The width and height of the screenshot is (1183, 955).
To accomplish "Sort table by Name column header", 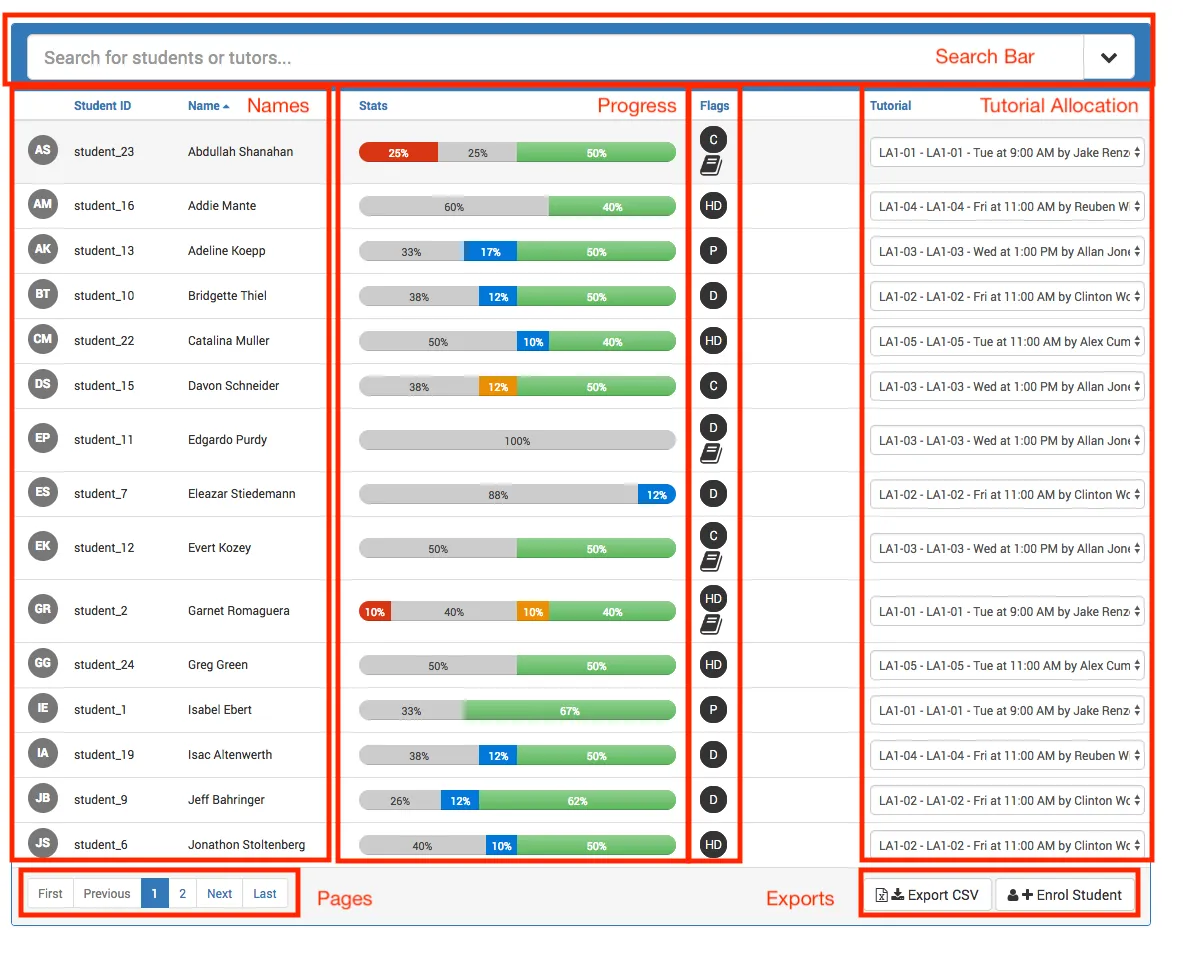I will 204,106.
